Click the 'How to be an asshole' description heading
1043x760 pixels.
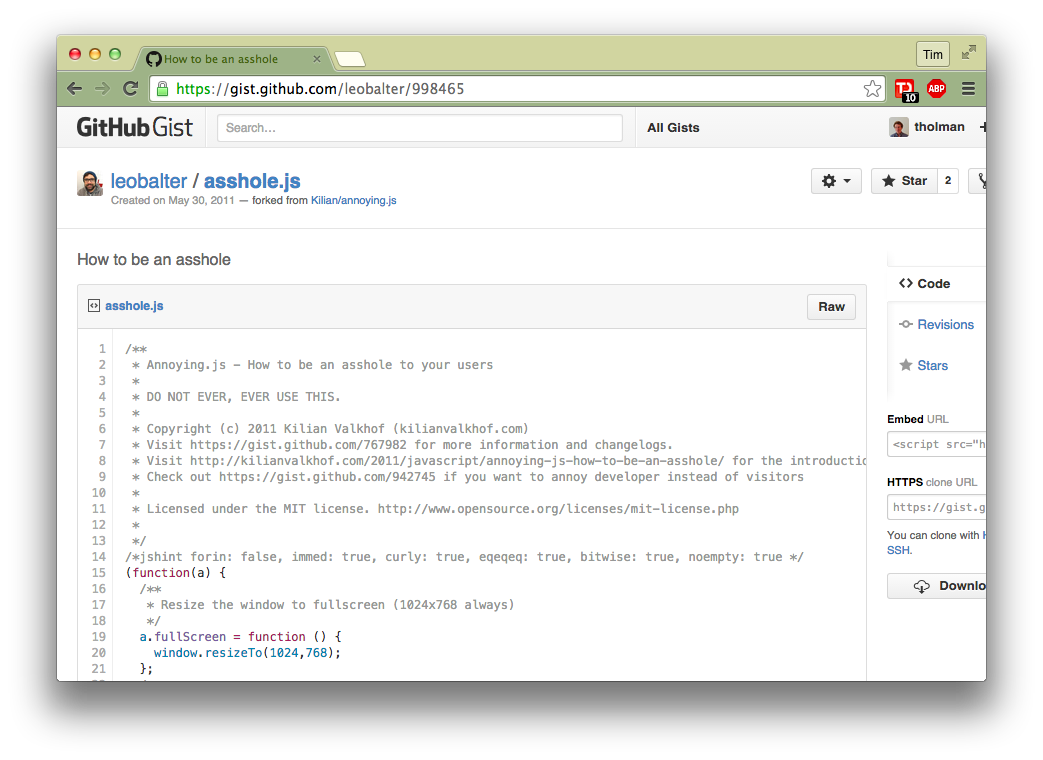(154, 259)
